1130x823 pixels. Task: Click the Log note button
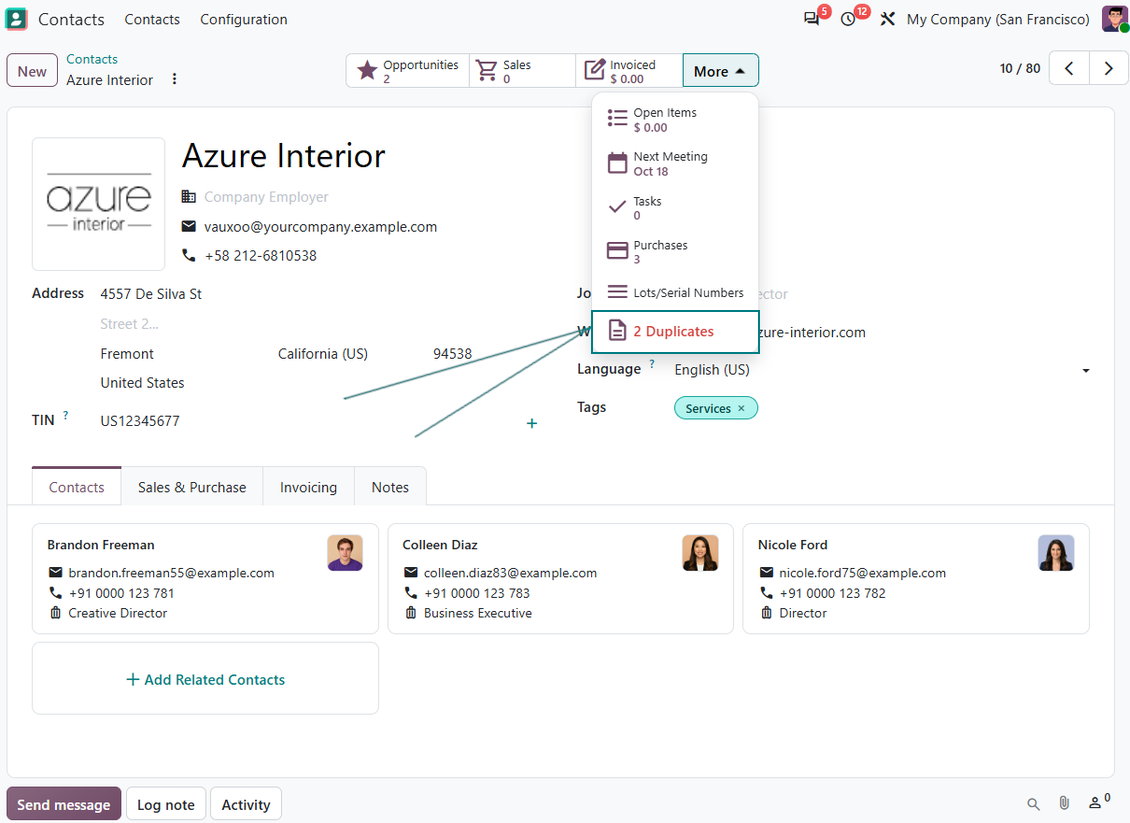[166, 804]
